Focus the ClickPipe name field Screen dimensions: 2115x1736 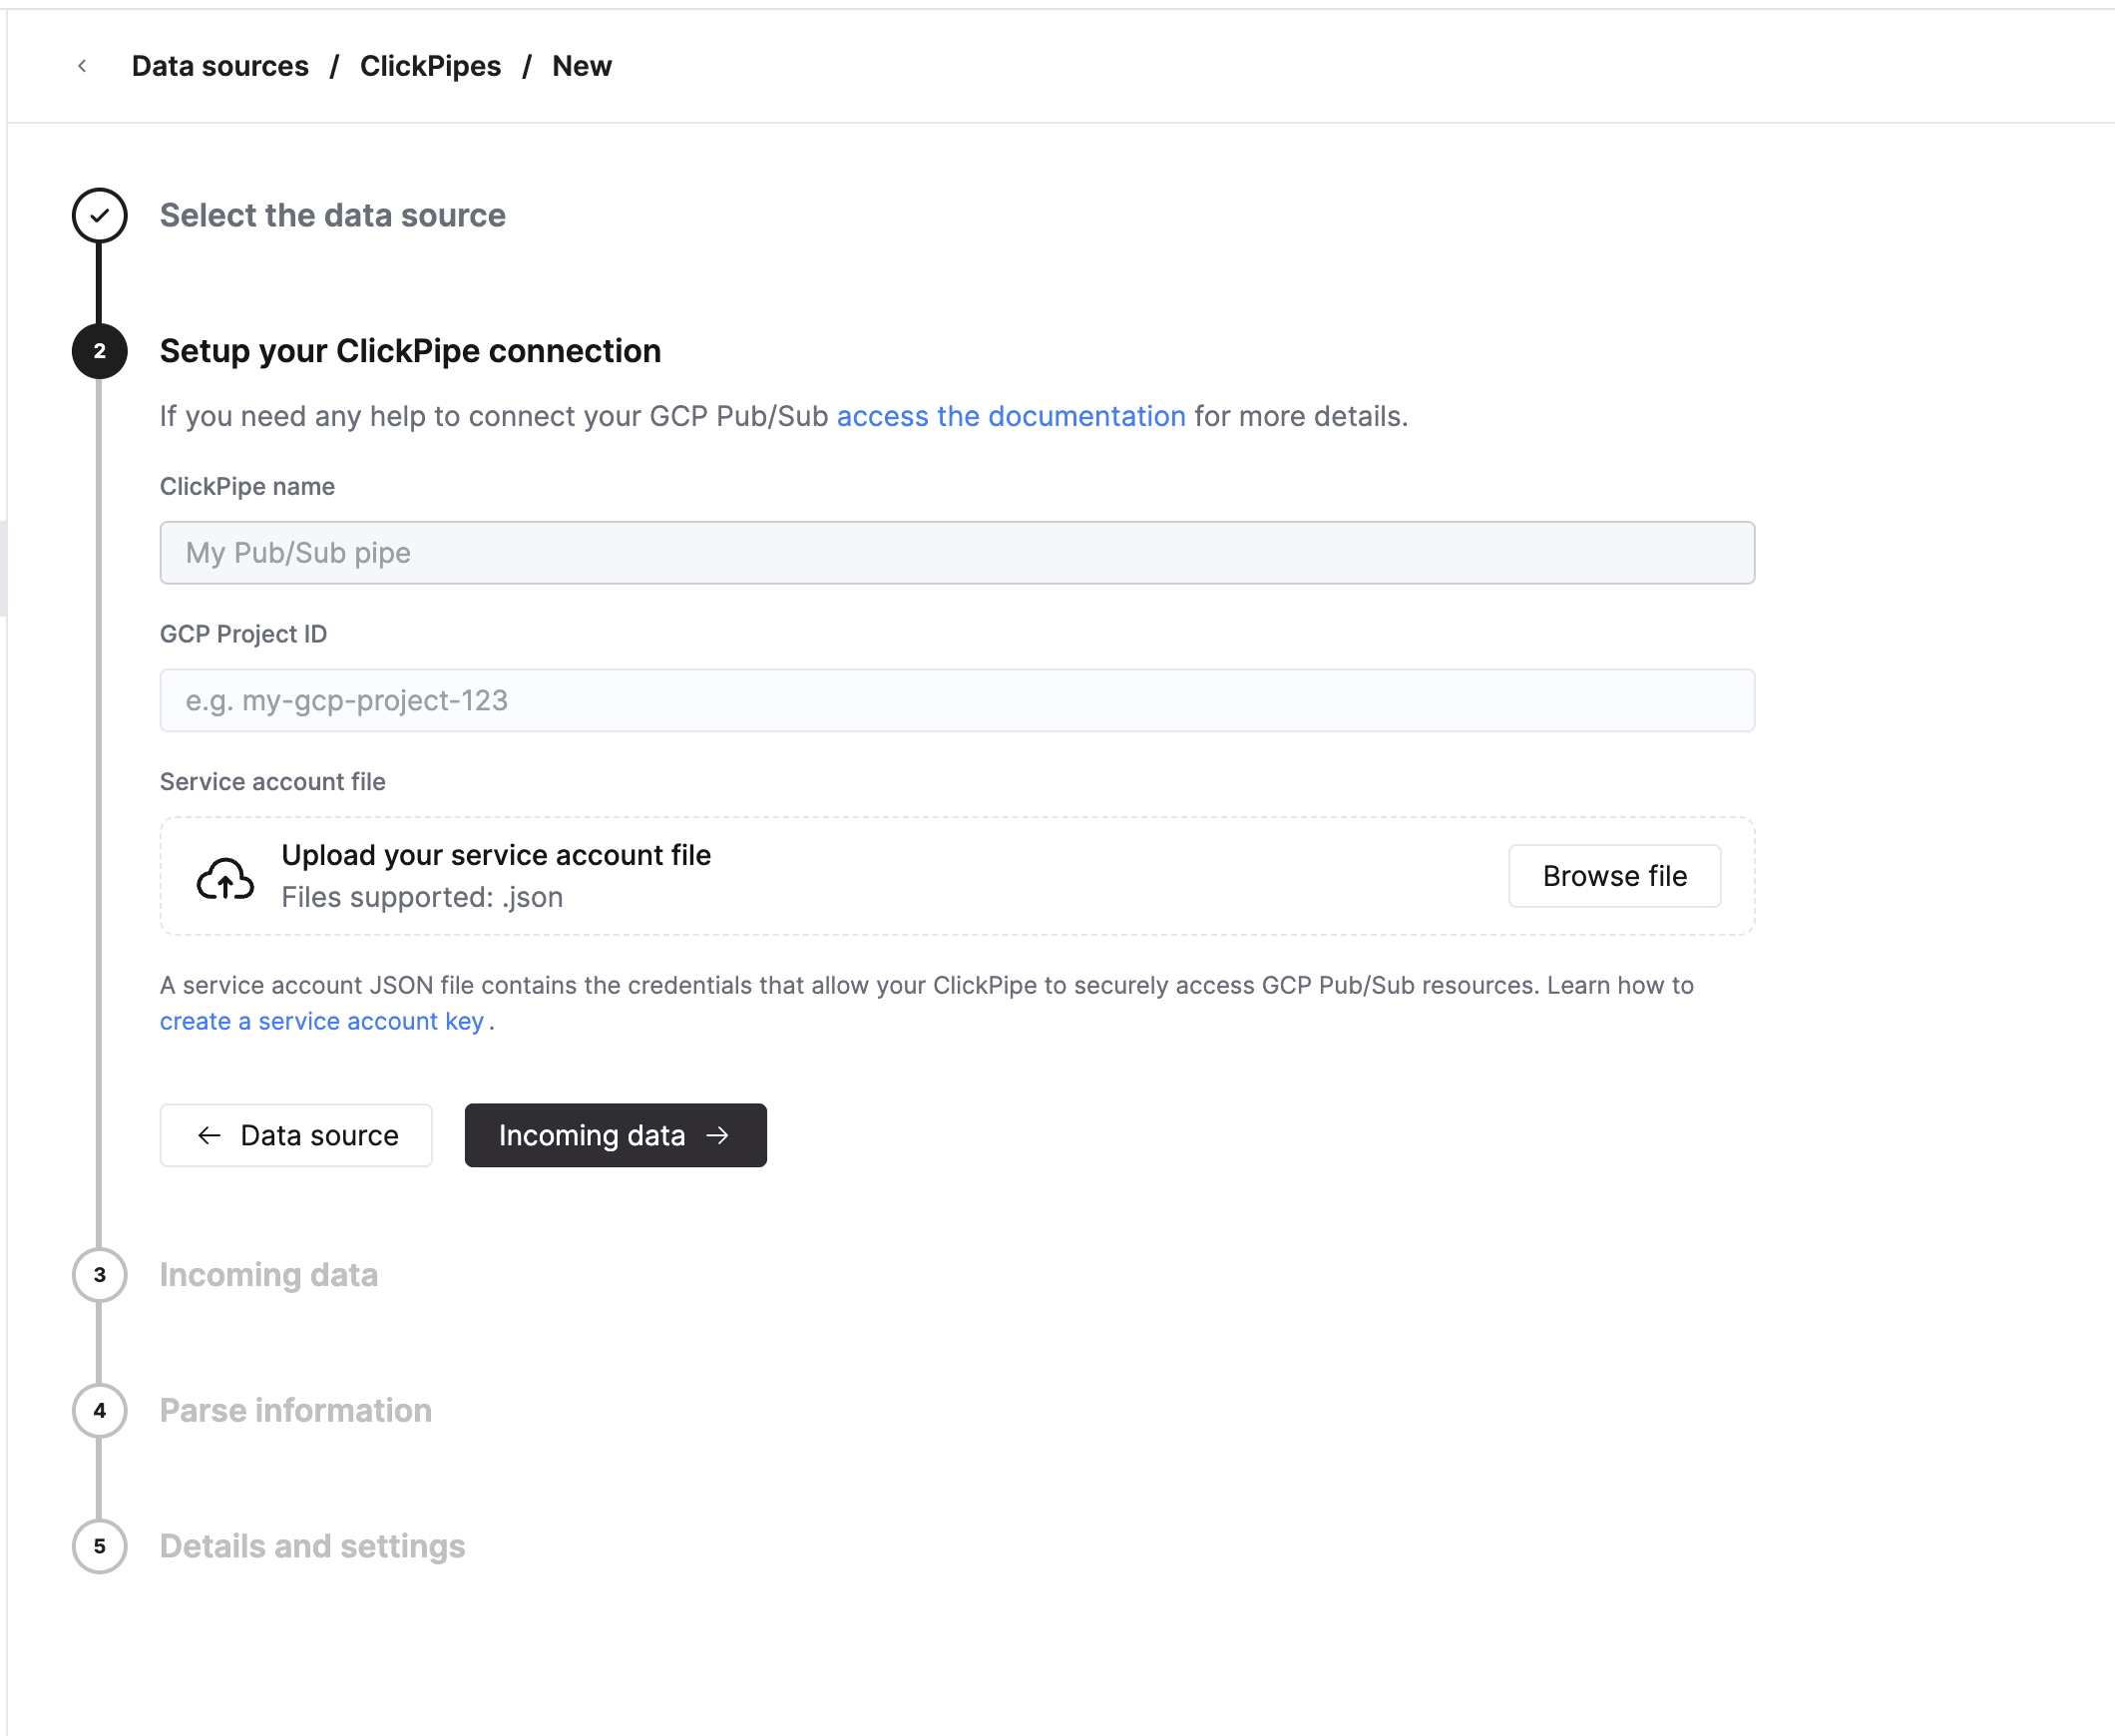point(957,553)
